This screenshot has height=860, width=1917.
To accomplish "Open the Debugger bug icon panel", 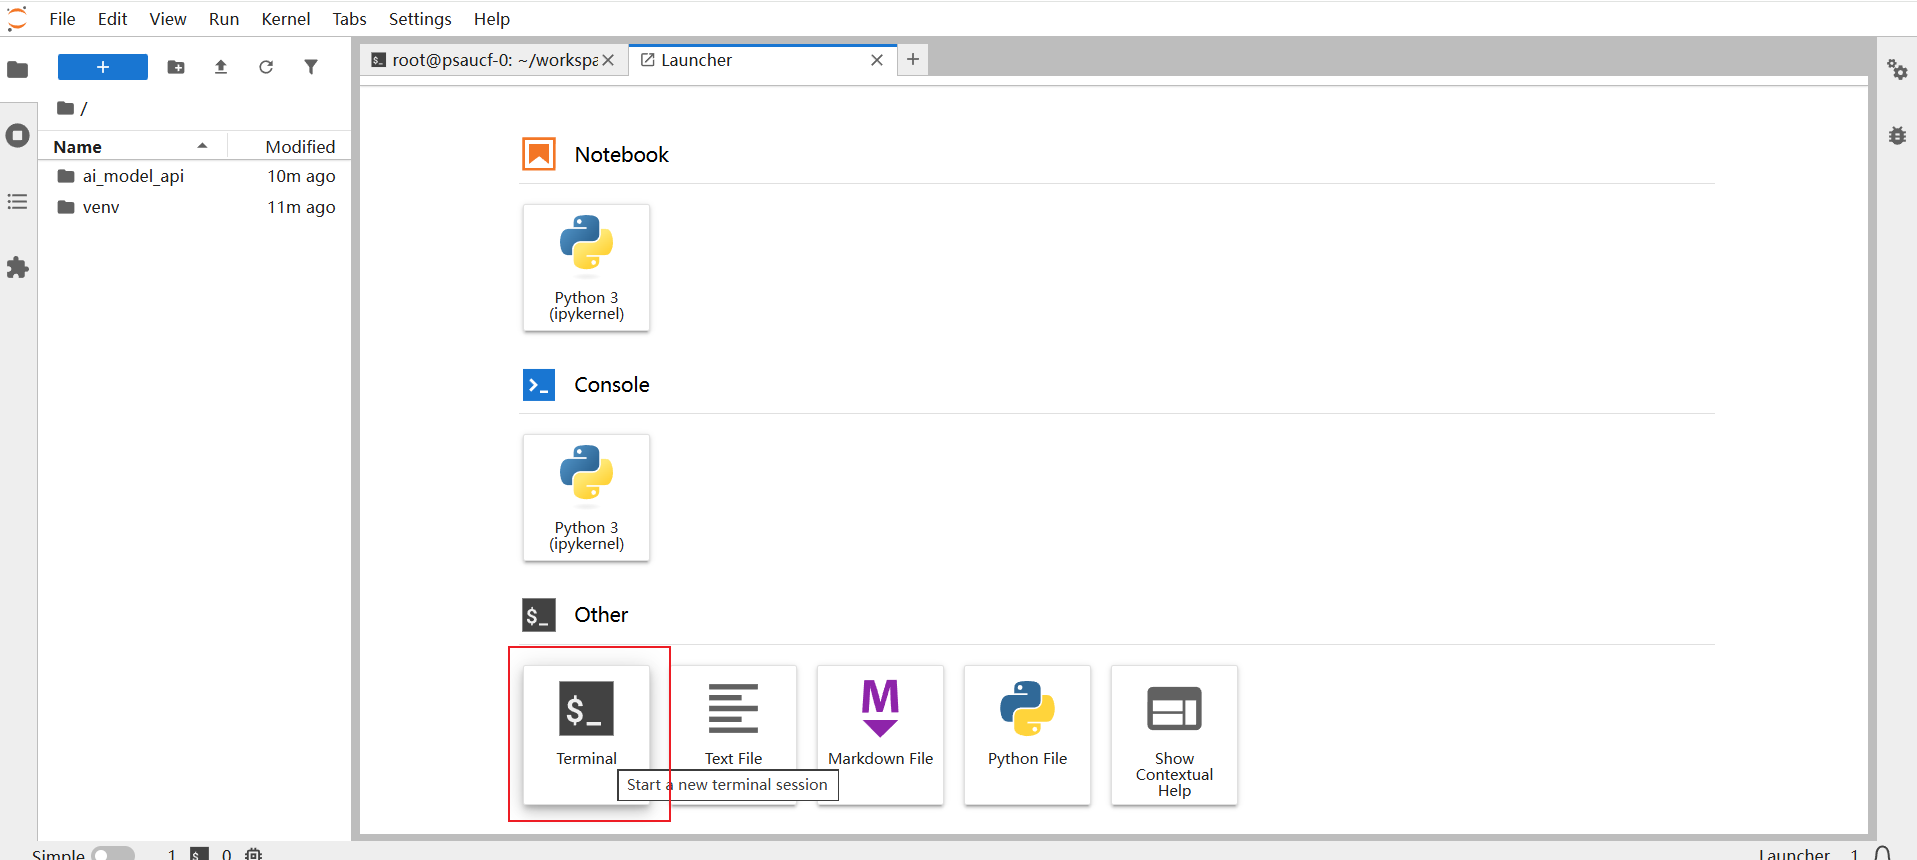I will [1897, 135].
